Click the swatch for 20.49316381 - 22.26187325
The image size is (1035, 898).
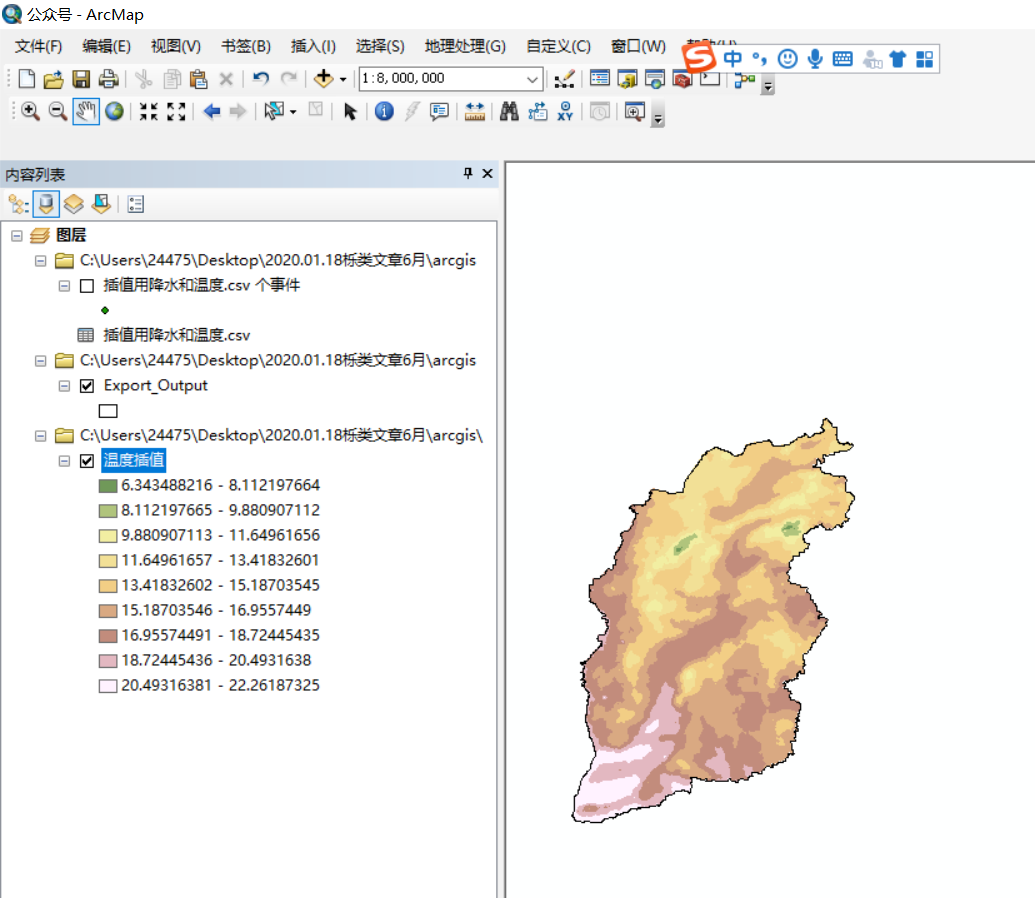coord(108,686)
